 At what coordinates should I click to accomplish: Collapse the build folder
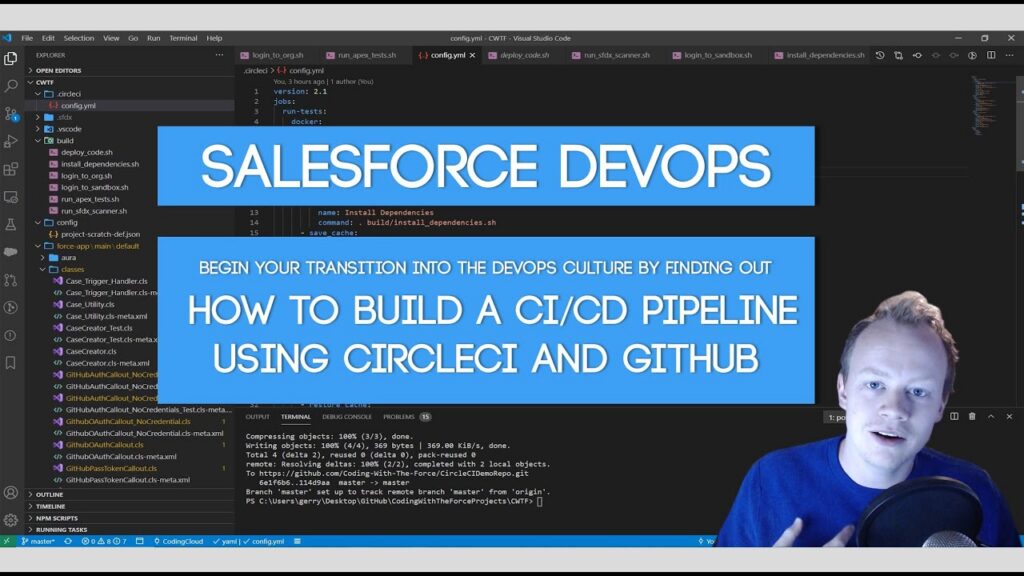65,140
